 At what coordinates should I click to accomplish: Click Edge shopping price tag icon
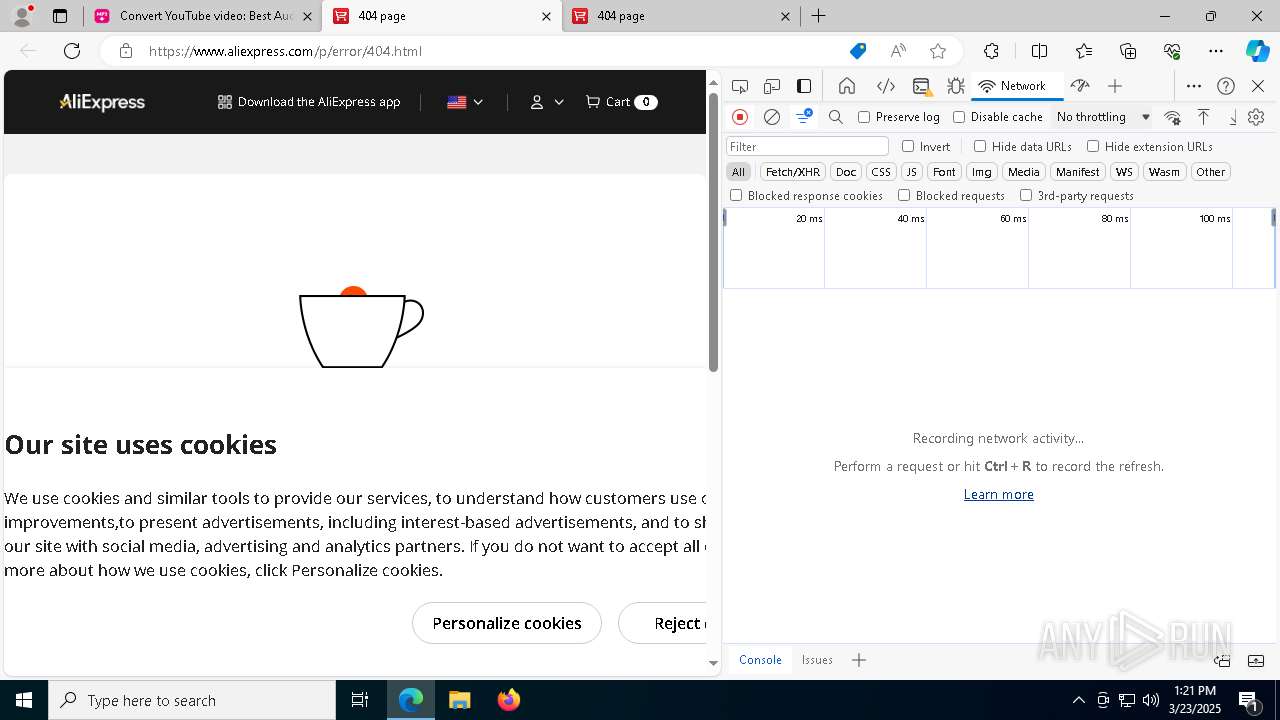(x=858, y=51)
